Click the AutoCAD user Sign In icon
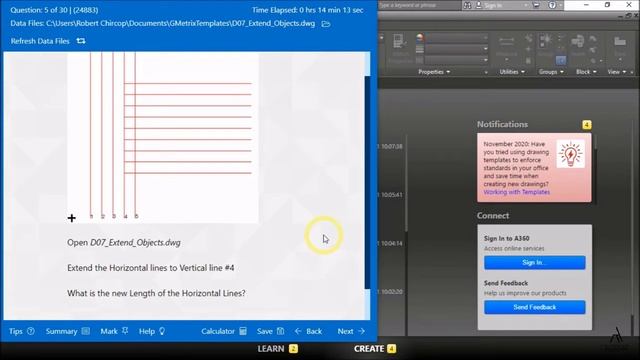The height and width of the screenshot is (360, 640). tap(479, 5)
